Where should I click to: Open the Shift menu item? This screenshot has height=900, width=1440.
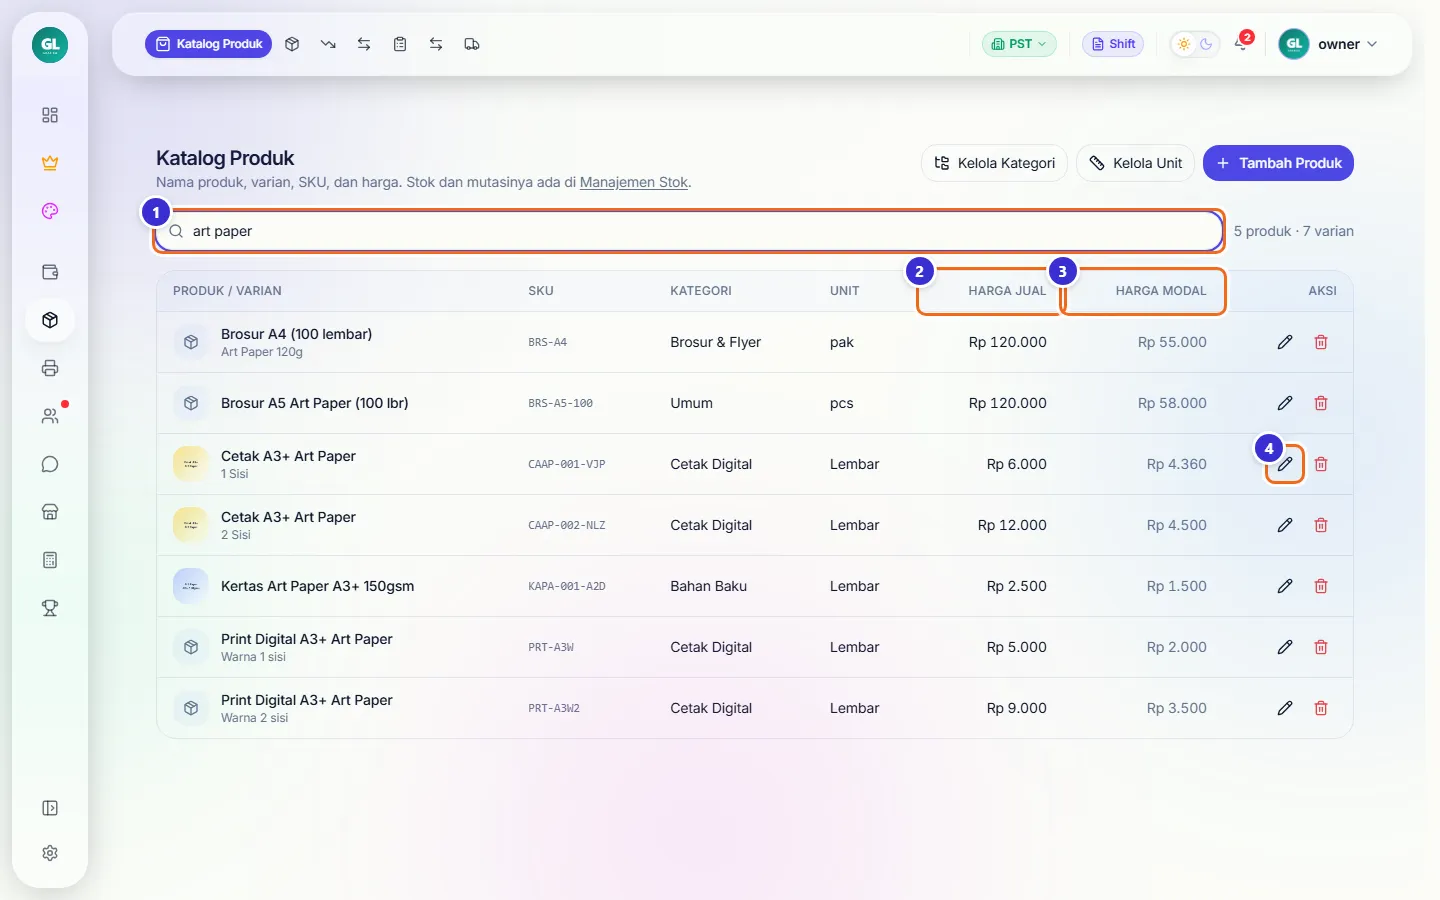click(1113, 44)
